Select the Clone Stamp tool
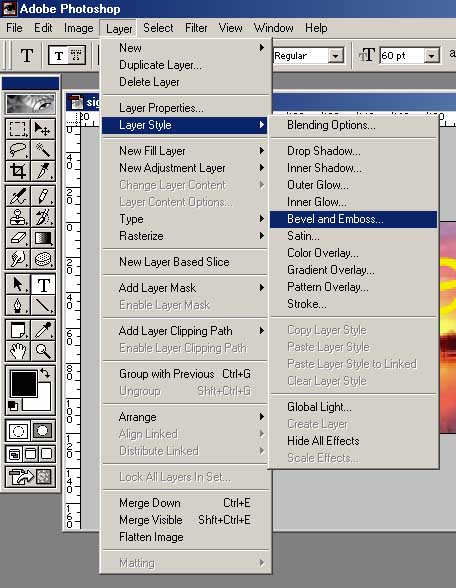This screenshot has height=588, width=456. pos(18,217)
